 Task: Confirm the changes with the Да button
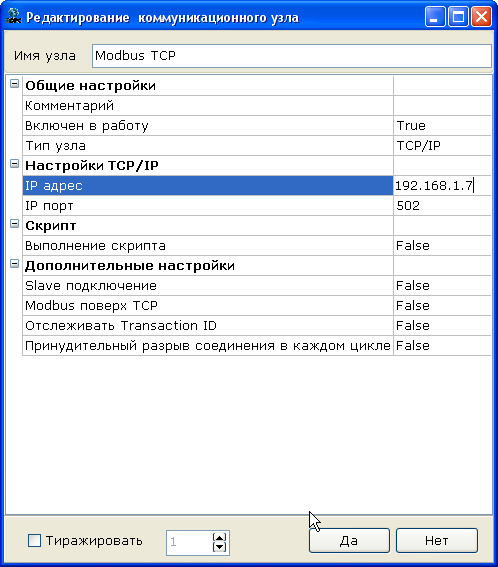[x=349, y=541]
